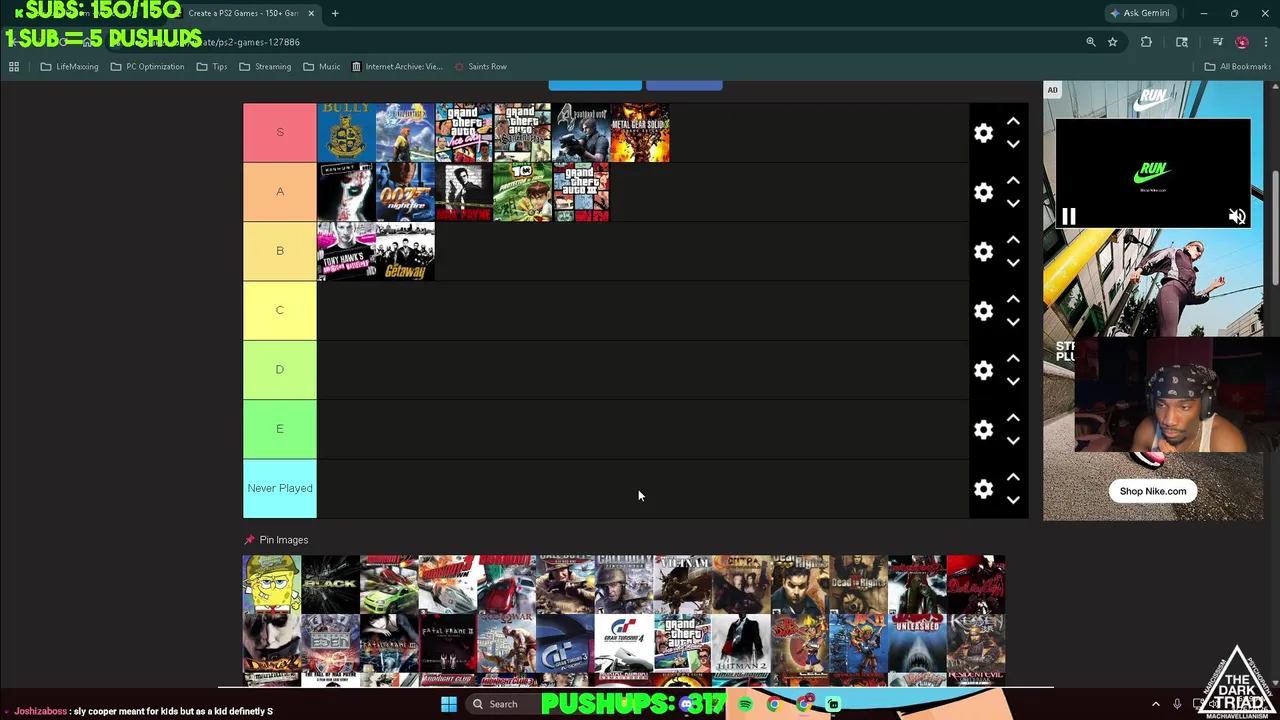Open the Saints Row bookmark
Image resolution: width=1280 pixels, height=720 pixels.
point(480,66)
